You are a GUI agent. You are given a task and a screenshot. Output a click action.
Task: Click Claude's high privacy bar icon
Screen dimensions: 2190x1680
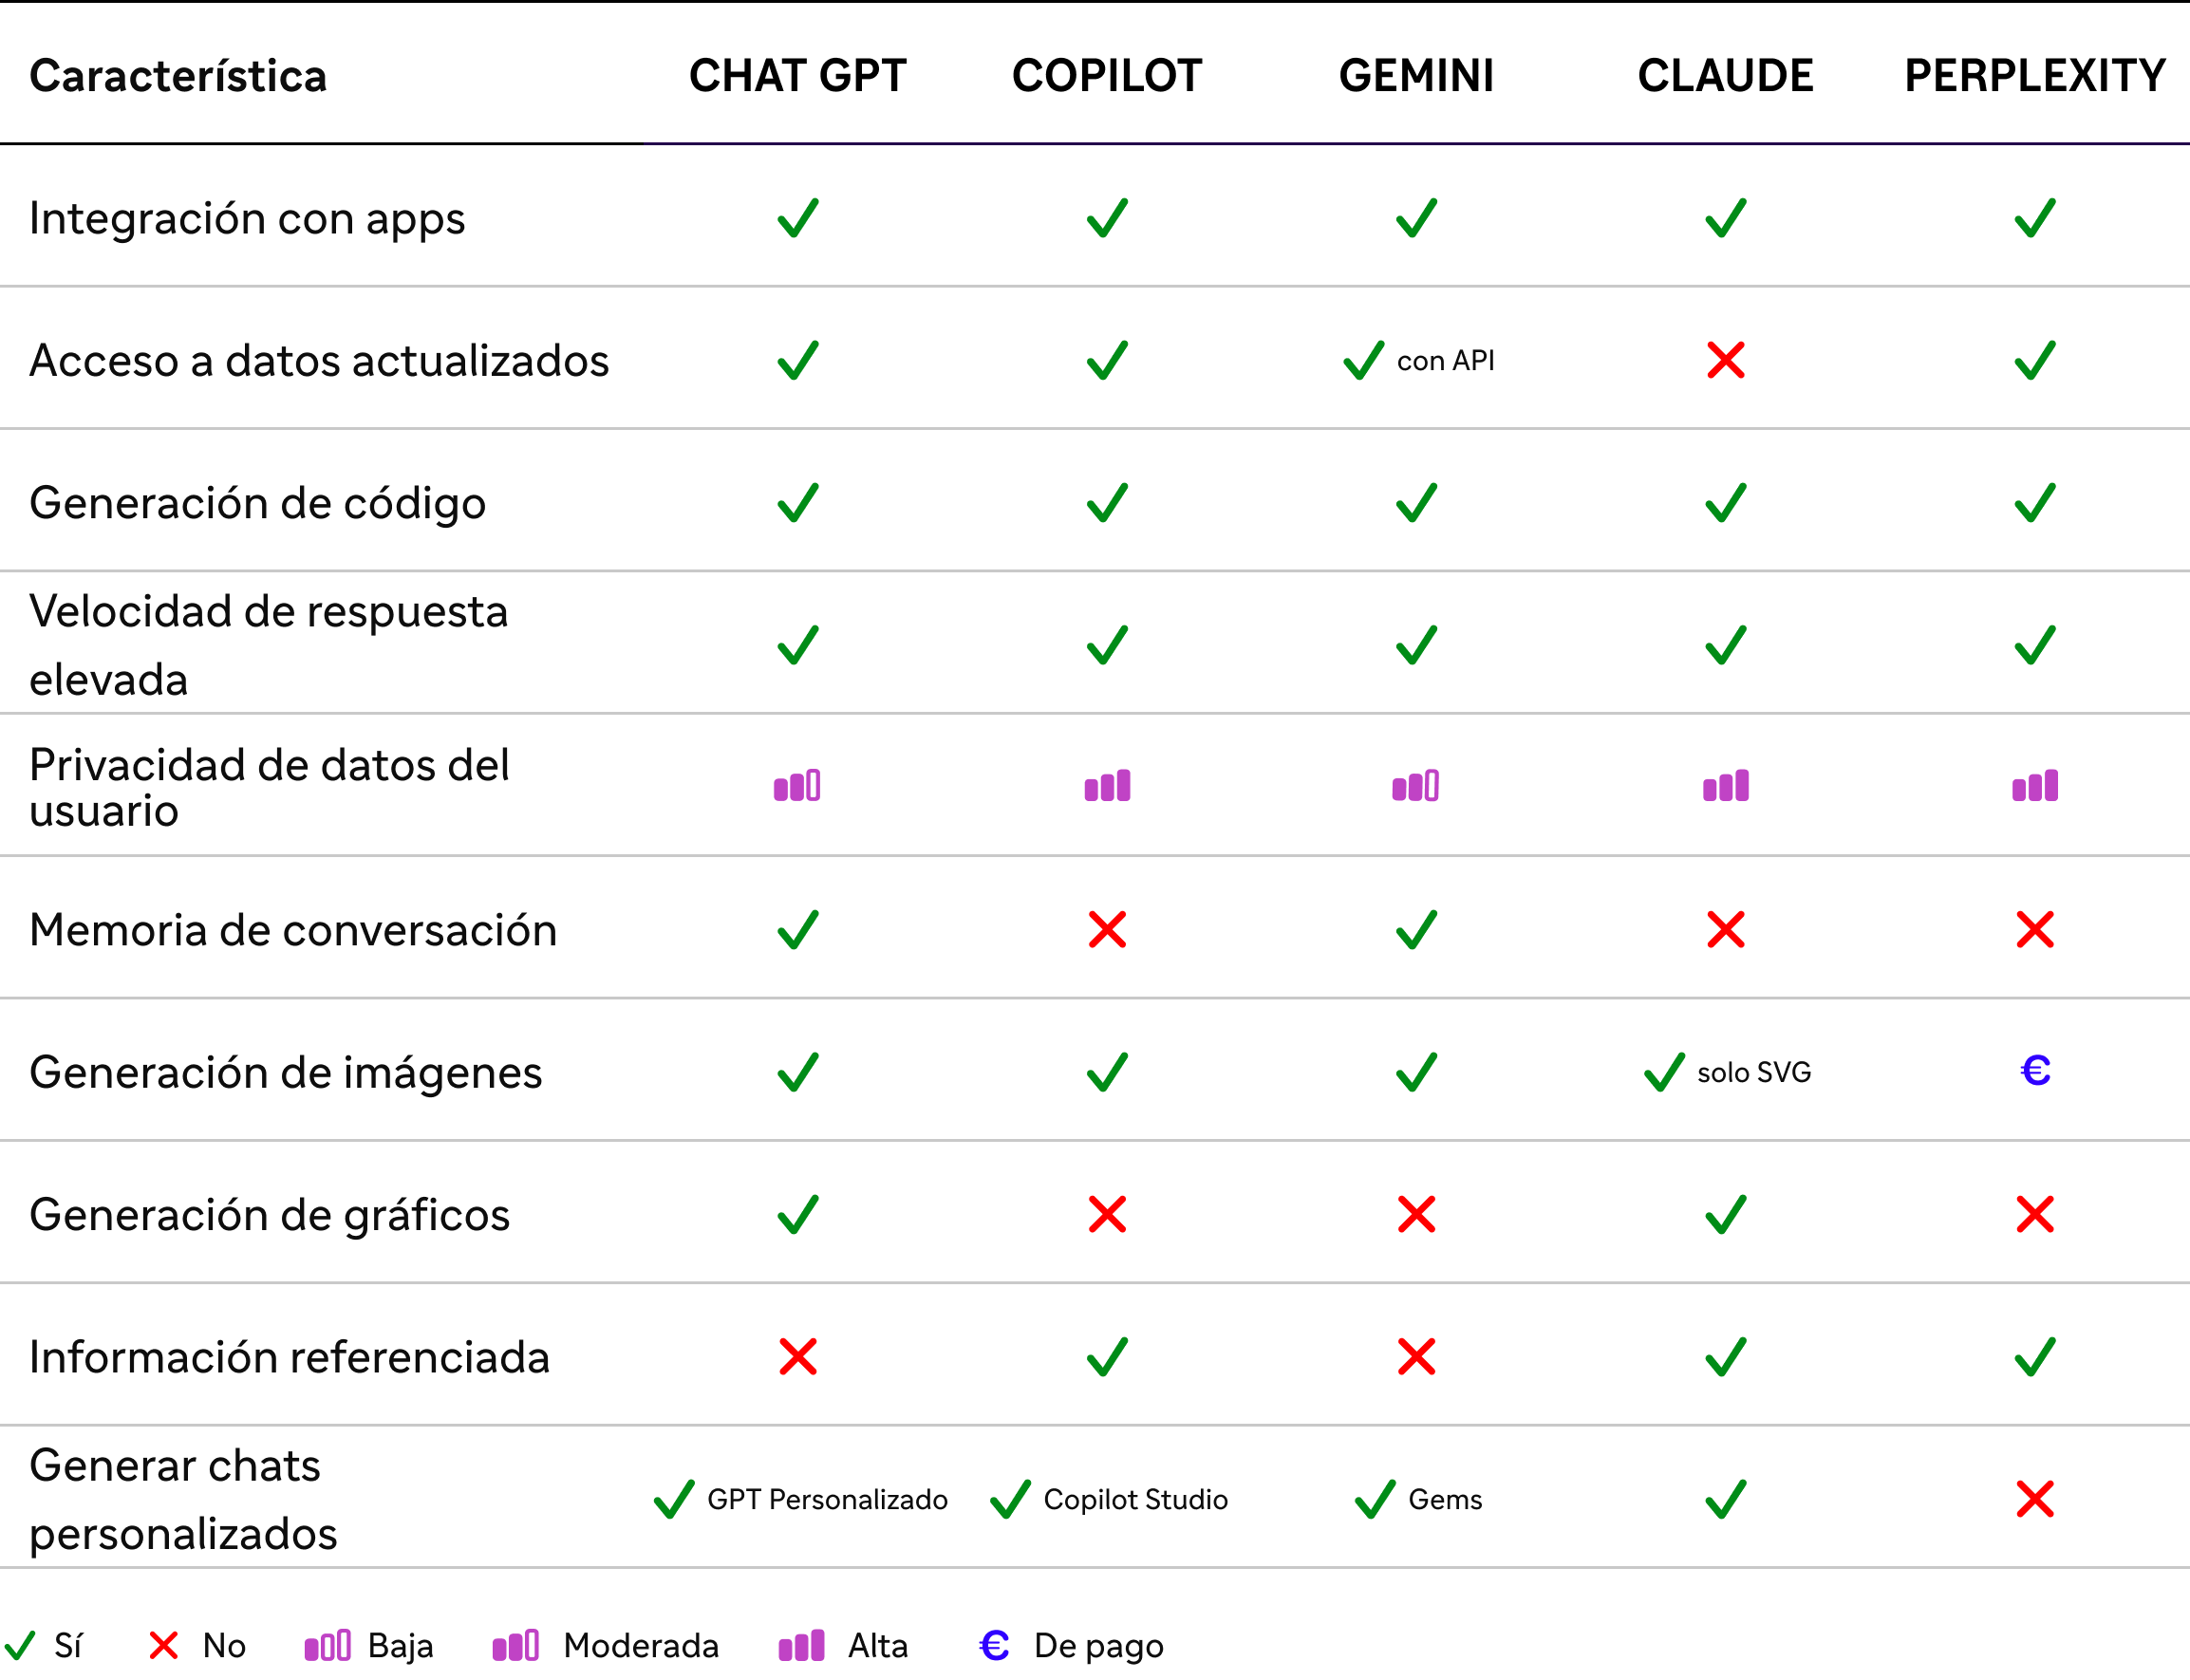point(1726,785)
